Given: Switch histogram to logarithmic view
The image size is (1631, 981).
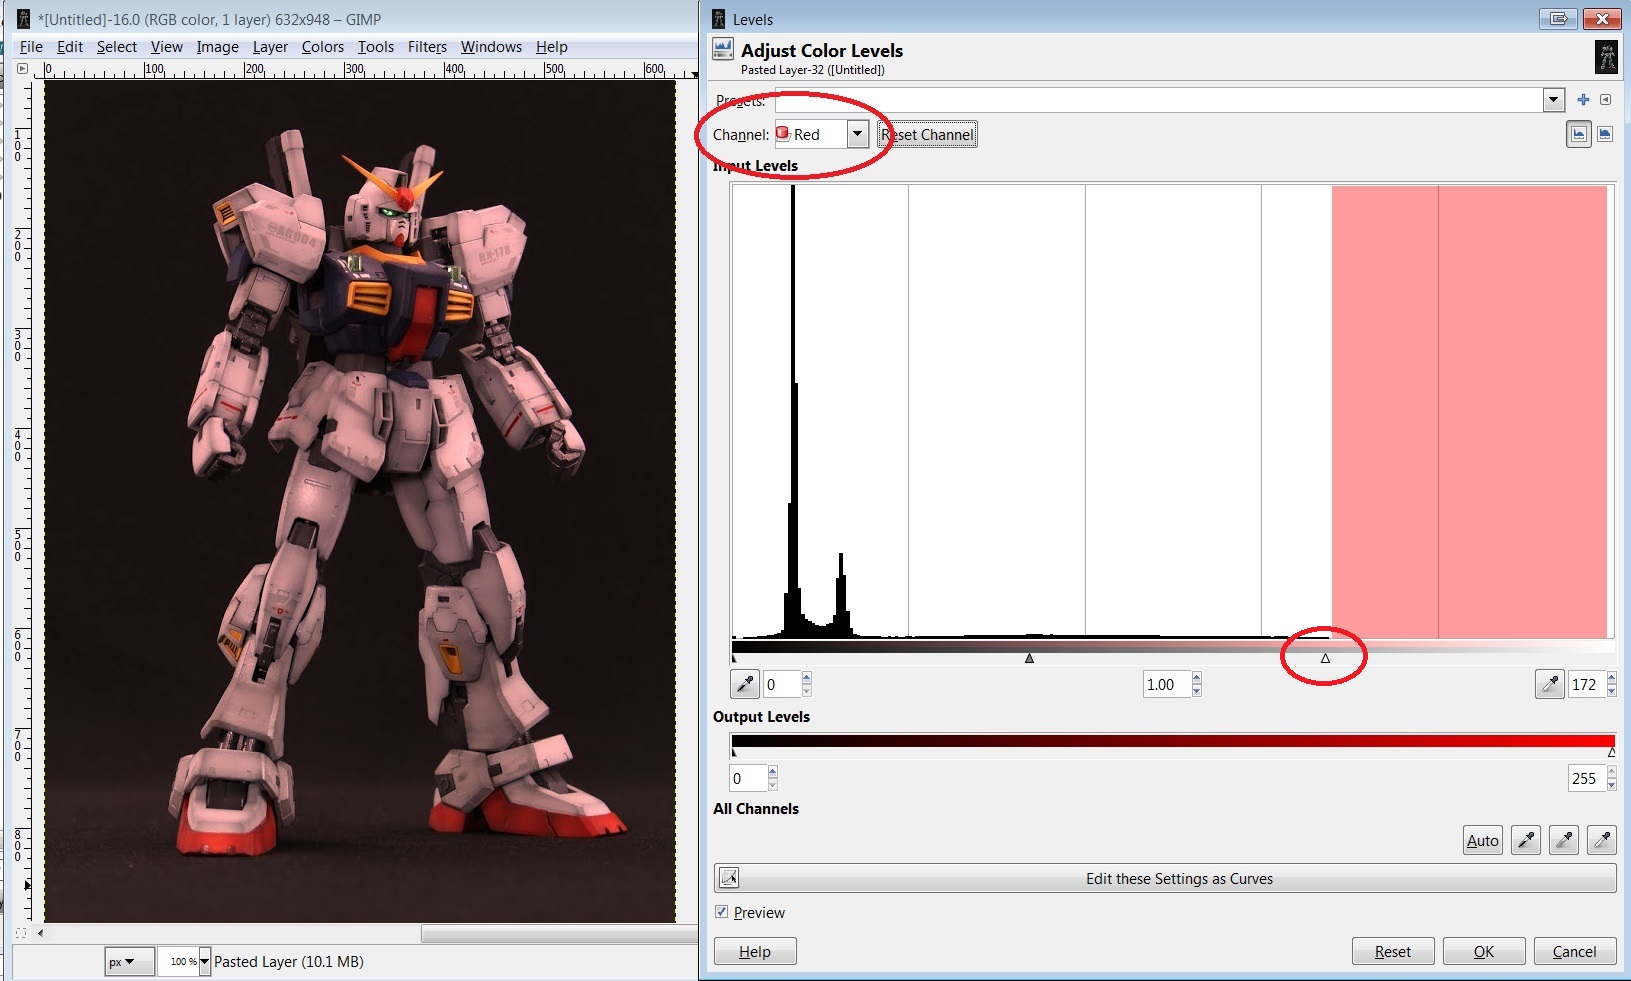Looking at the screenshot, I should click(x=1605, y=134).
